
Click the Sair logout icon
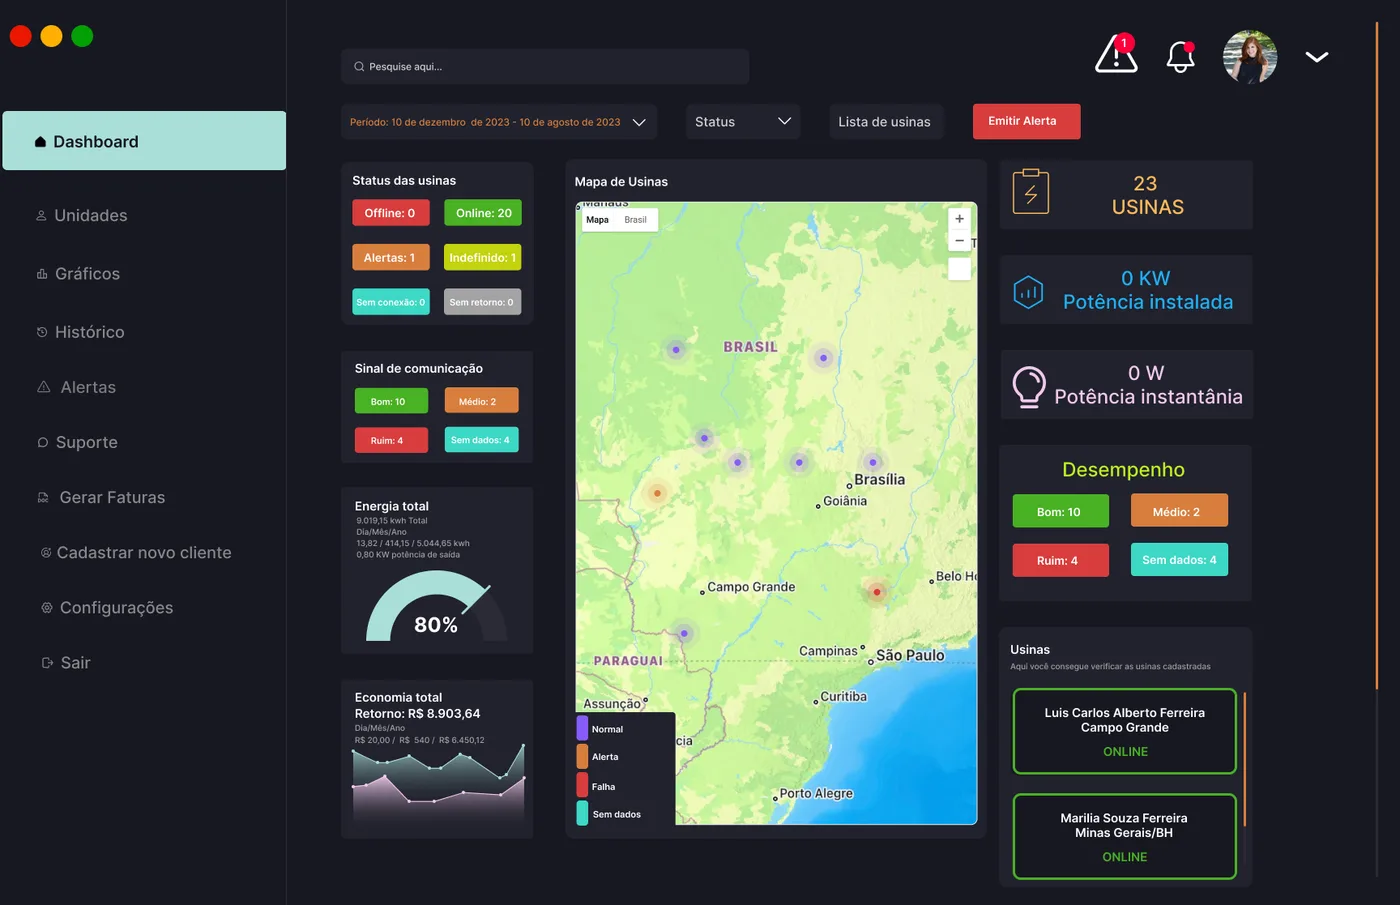click(x=47, y=662)
